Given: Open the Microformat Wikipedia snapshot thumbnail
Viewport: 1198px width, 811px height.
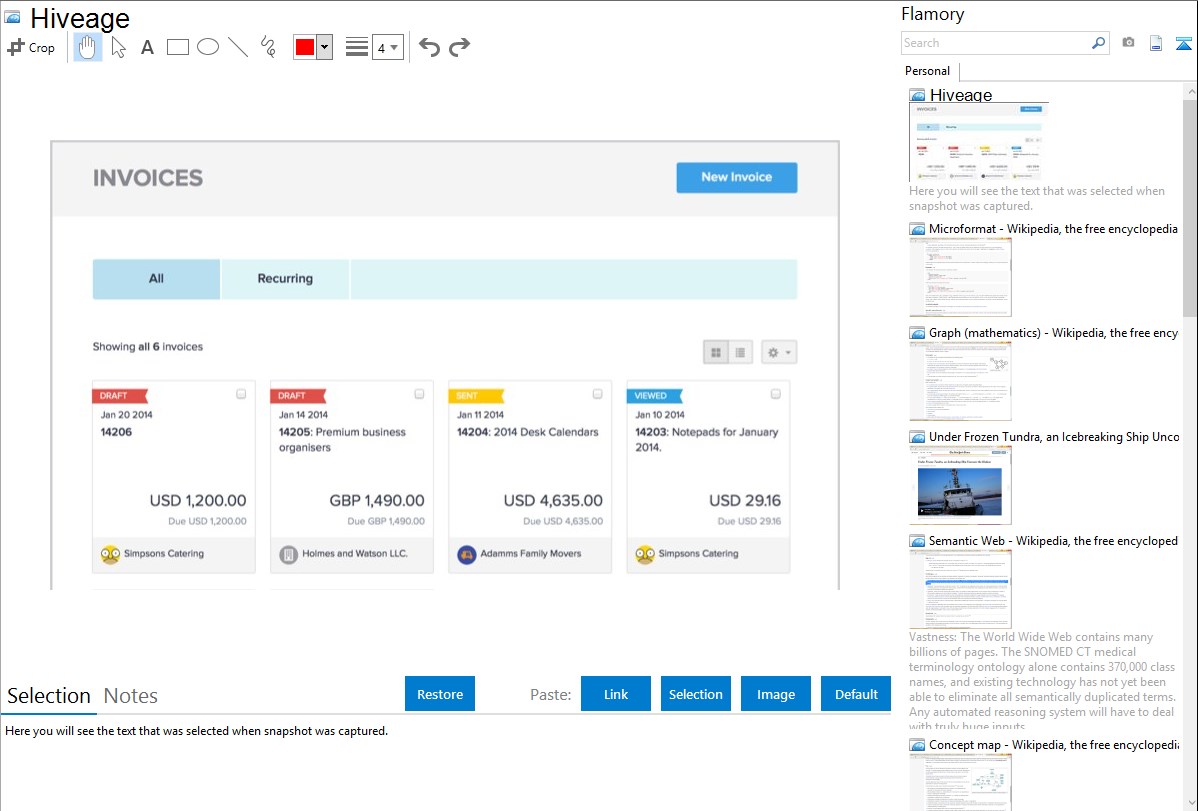Looking at the screenshot, I should (x=960, y=277).
